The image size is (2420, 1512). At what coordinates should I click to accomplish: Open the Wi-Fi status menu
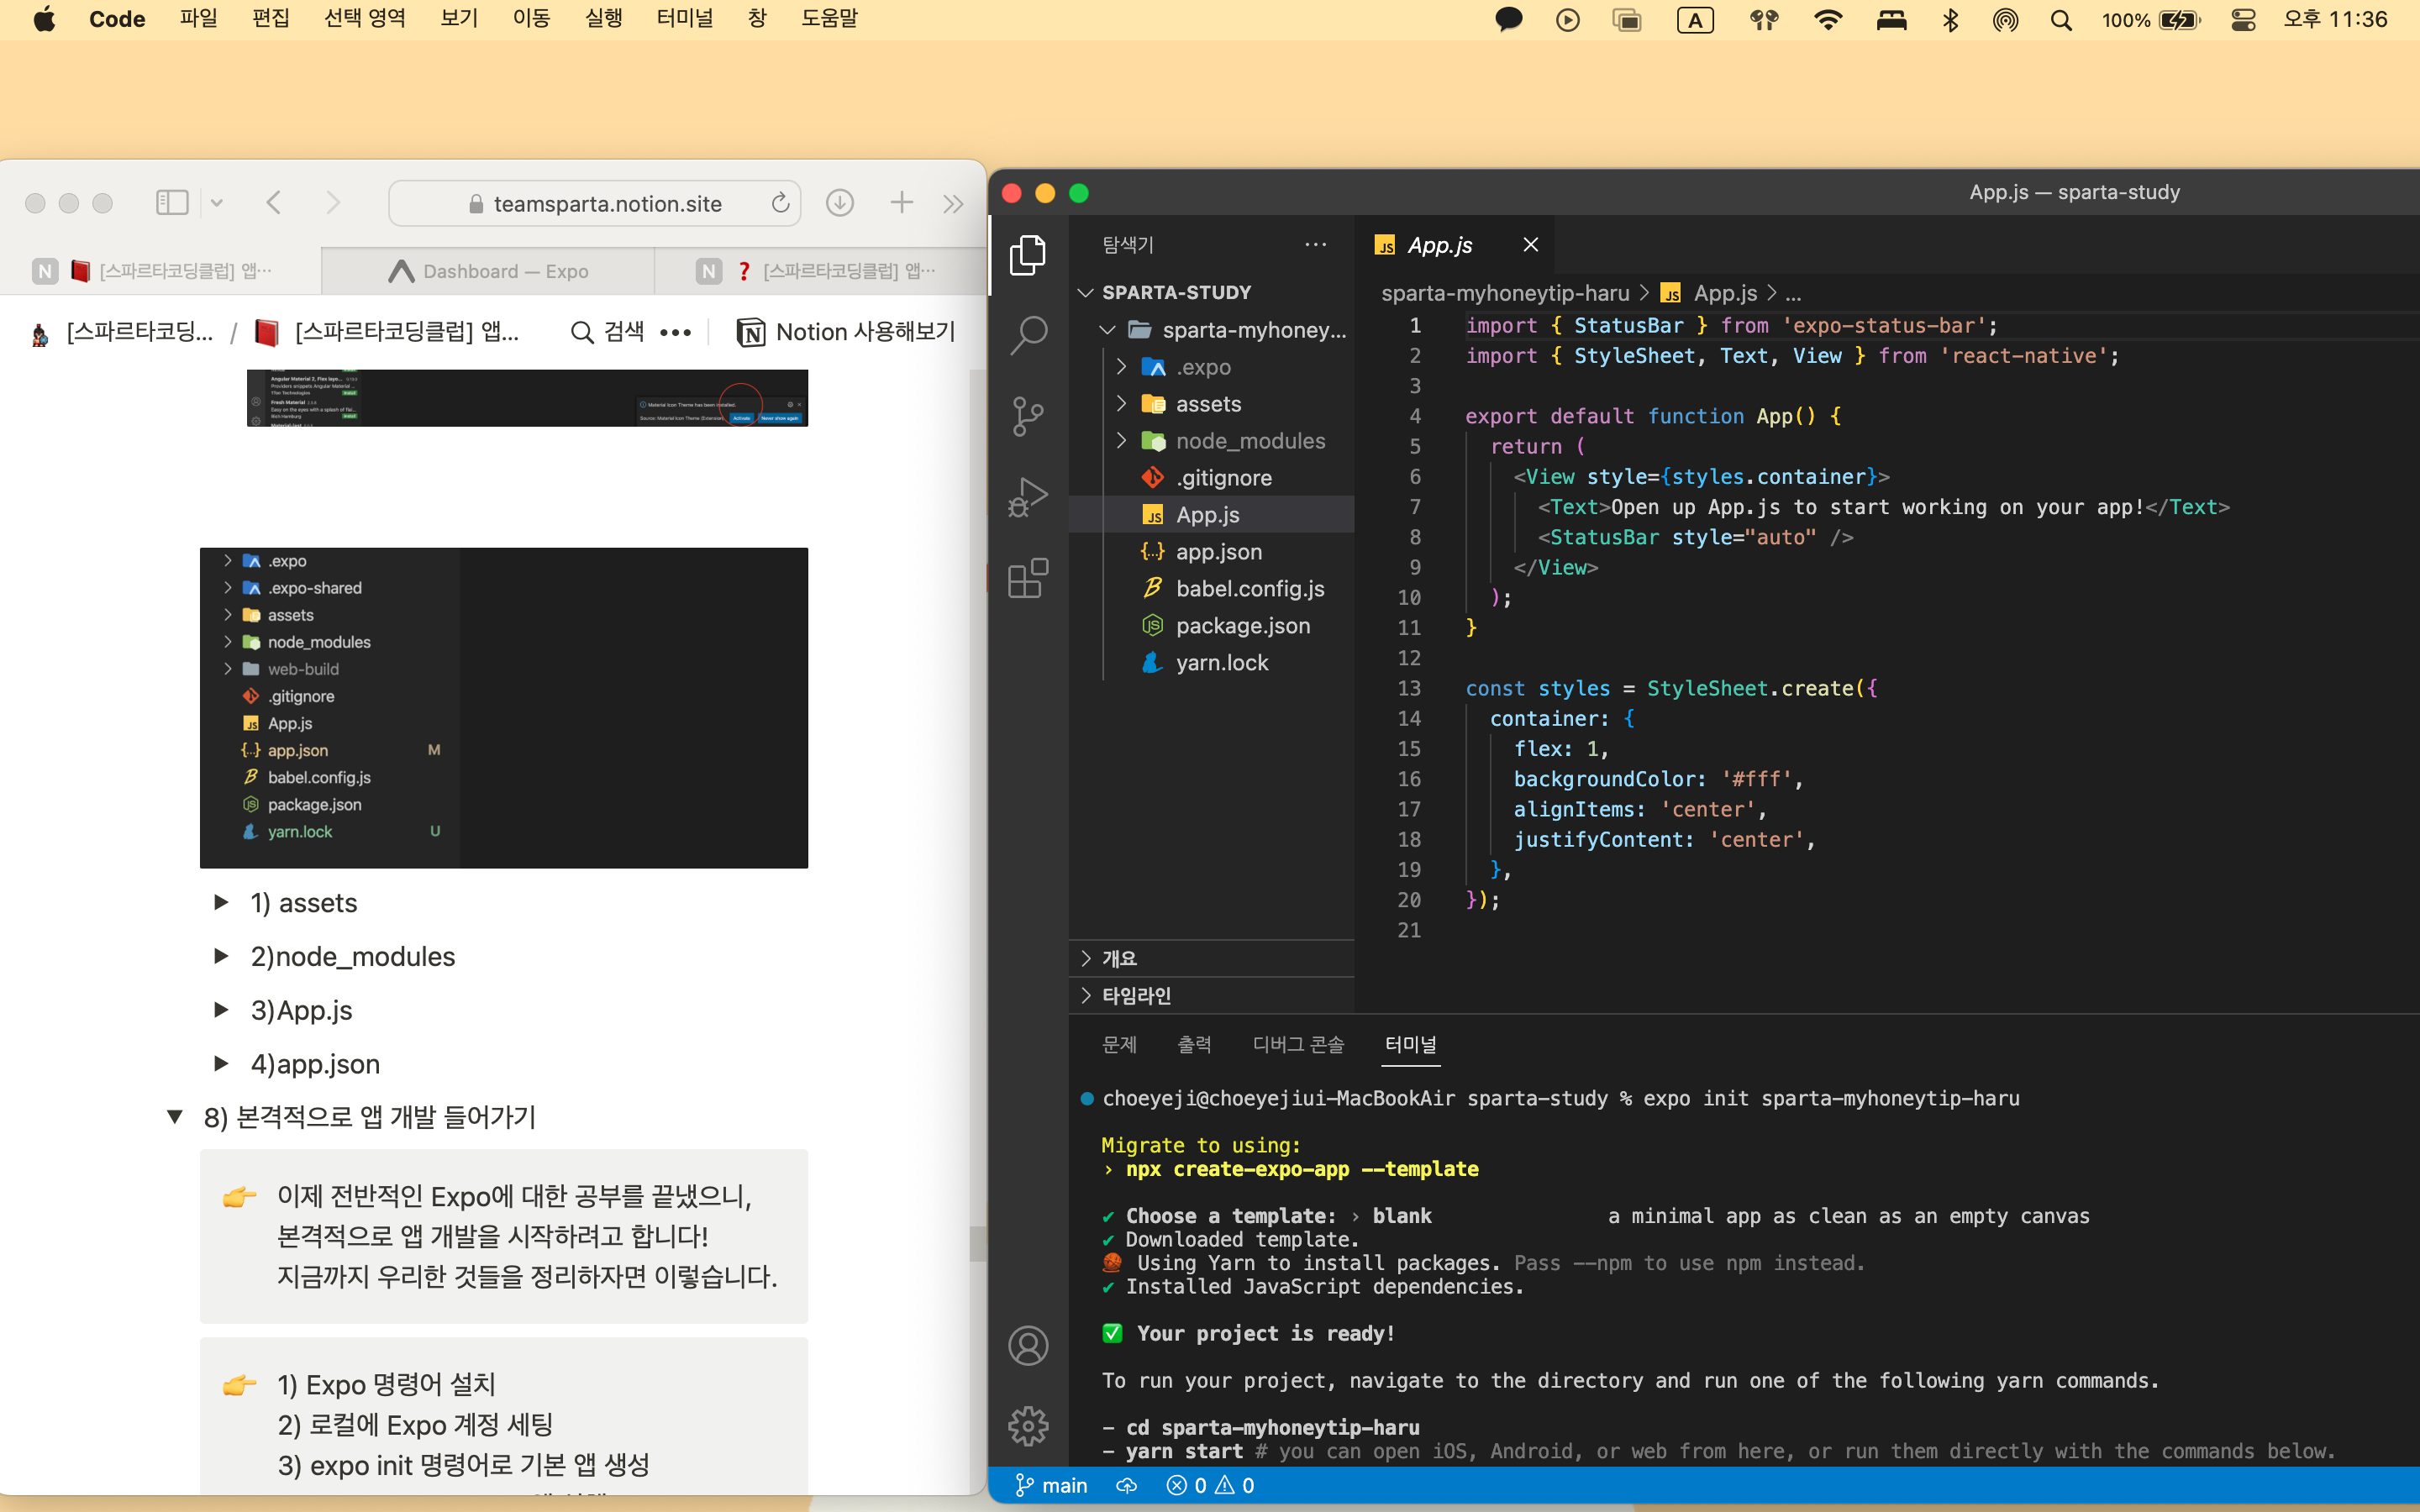(x=1828, y=20)
